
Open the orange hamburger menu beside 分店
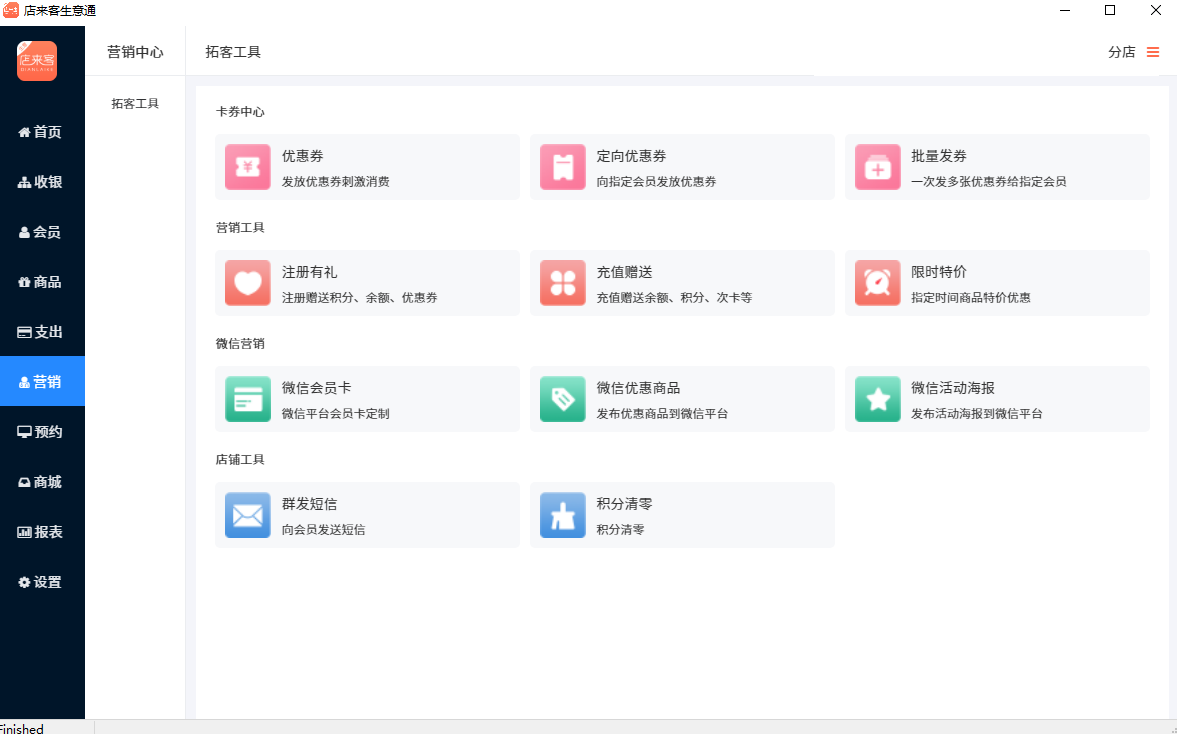tap(1153, 52)
